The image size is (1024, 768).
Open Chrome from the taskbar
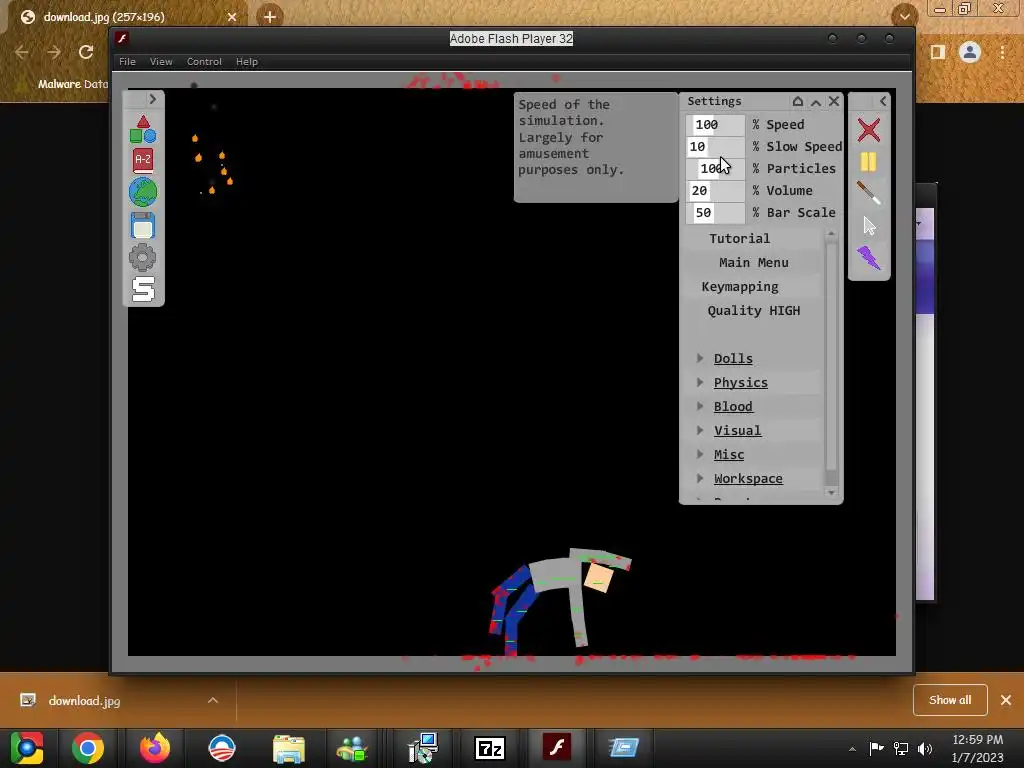(88, 748)
